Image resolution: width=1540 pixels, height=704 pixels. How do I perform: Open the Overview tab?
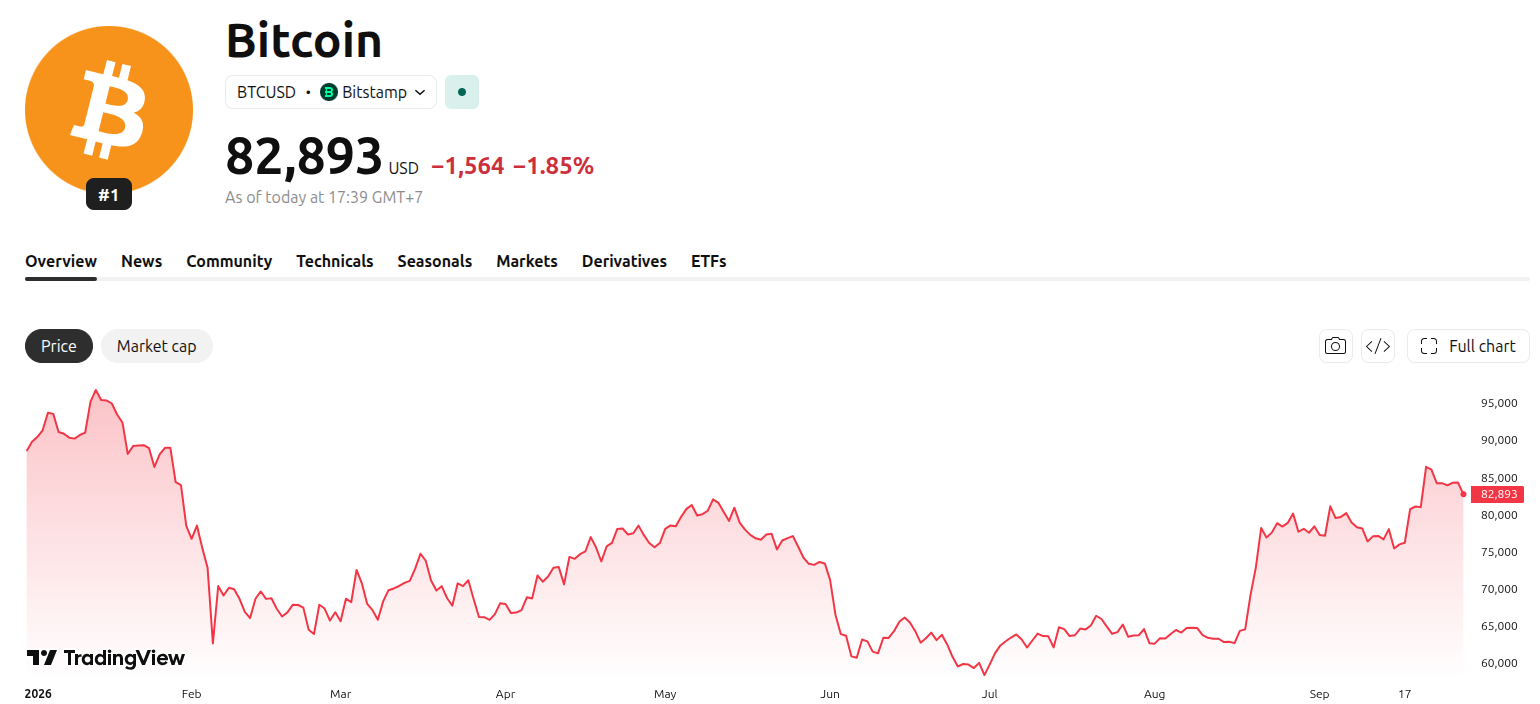coord(61,261)
